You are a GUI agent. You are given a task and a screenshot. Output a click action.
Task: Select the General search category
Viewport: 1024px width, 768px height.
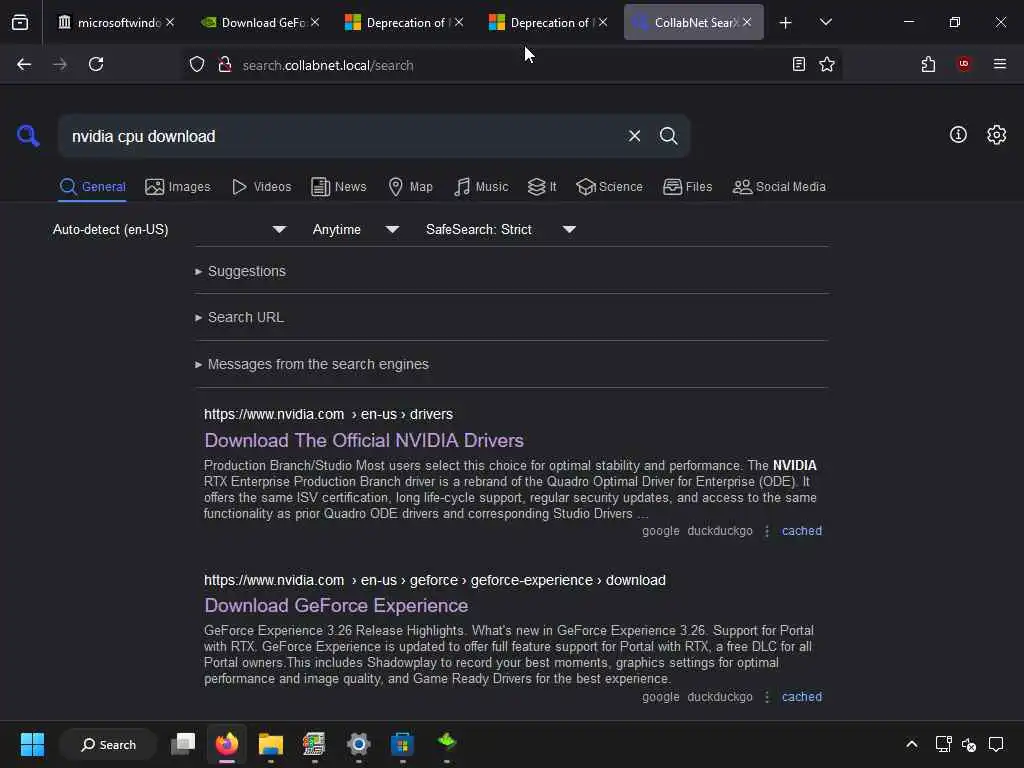pos(92,187)
